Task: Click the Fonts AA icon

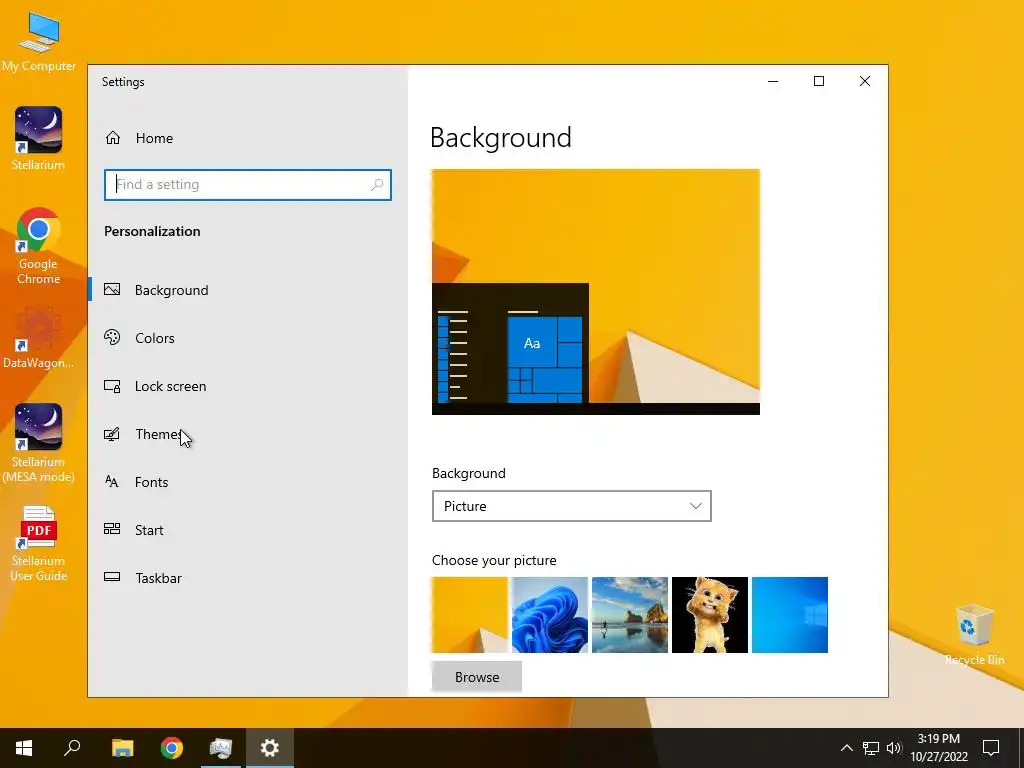Action: (112, 482)
